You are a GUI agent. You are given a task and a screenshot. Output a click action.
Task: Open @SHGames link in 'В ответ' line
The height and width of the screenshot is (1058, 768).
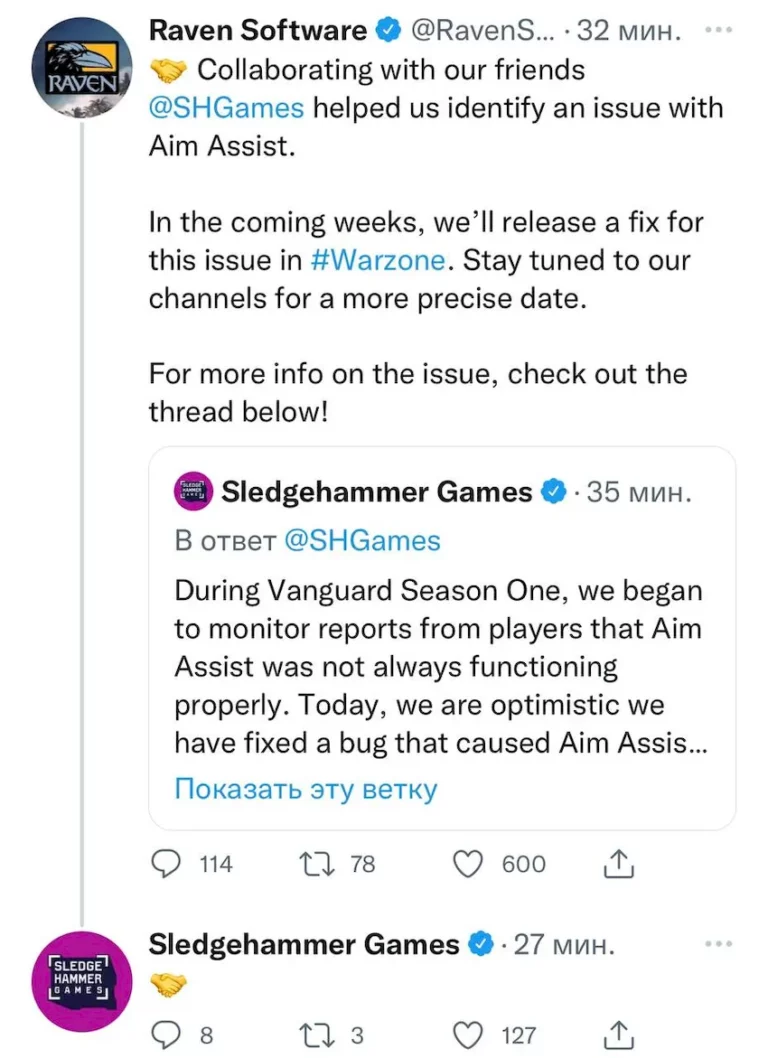click(362, 541)
